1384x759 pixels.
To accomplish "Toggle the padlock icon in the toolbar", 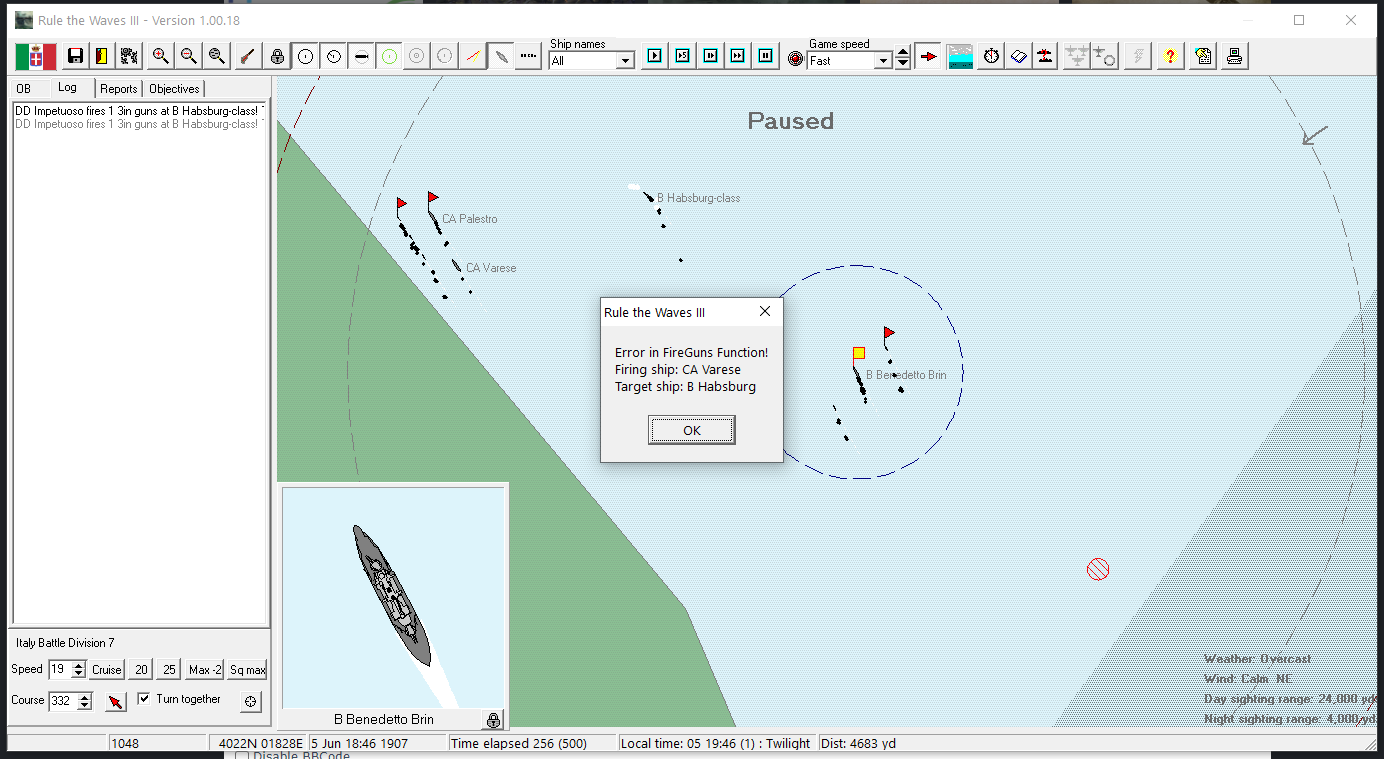I will coord(278,57).
